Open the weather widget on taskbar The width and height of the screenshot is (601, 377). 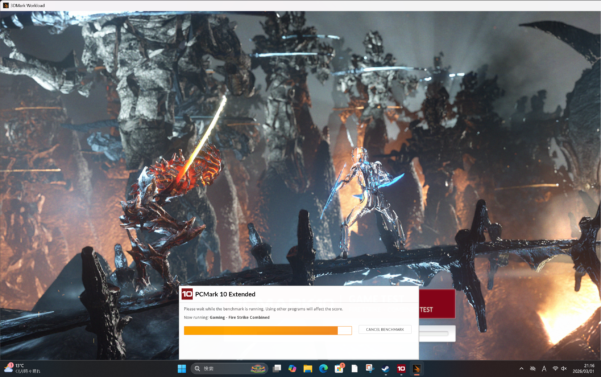tap(22, 369)
